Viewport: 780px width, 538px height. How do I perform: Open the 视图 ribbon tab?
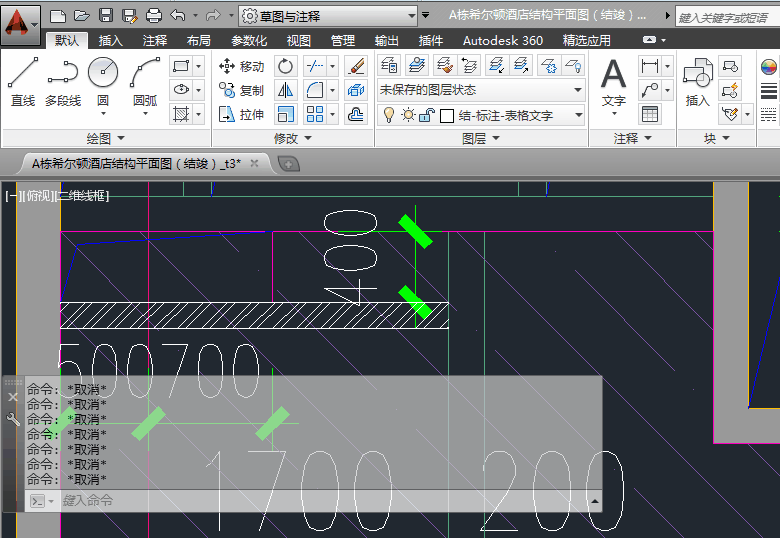tap(298, 40)
